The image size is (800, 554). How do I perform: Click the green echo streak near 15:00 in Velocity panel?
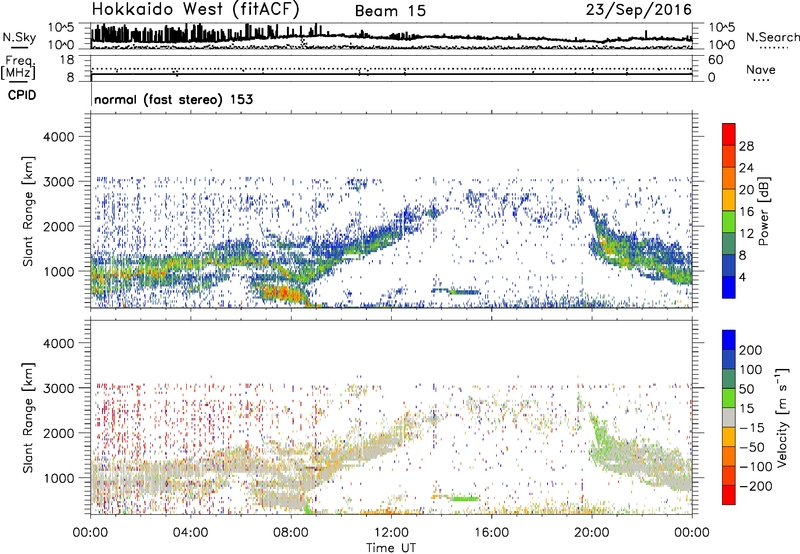(463, 498)
